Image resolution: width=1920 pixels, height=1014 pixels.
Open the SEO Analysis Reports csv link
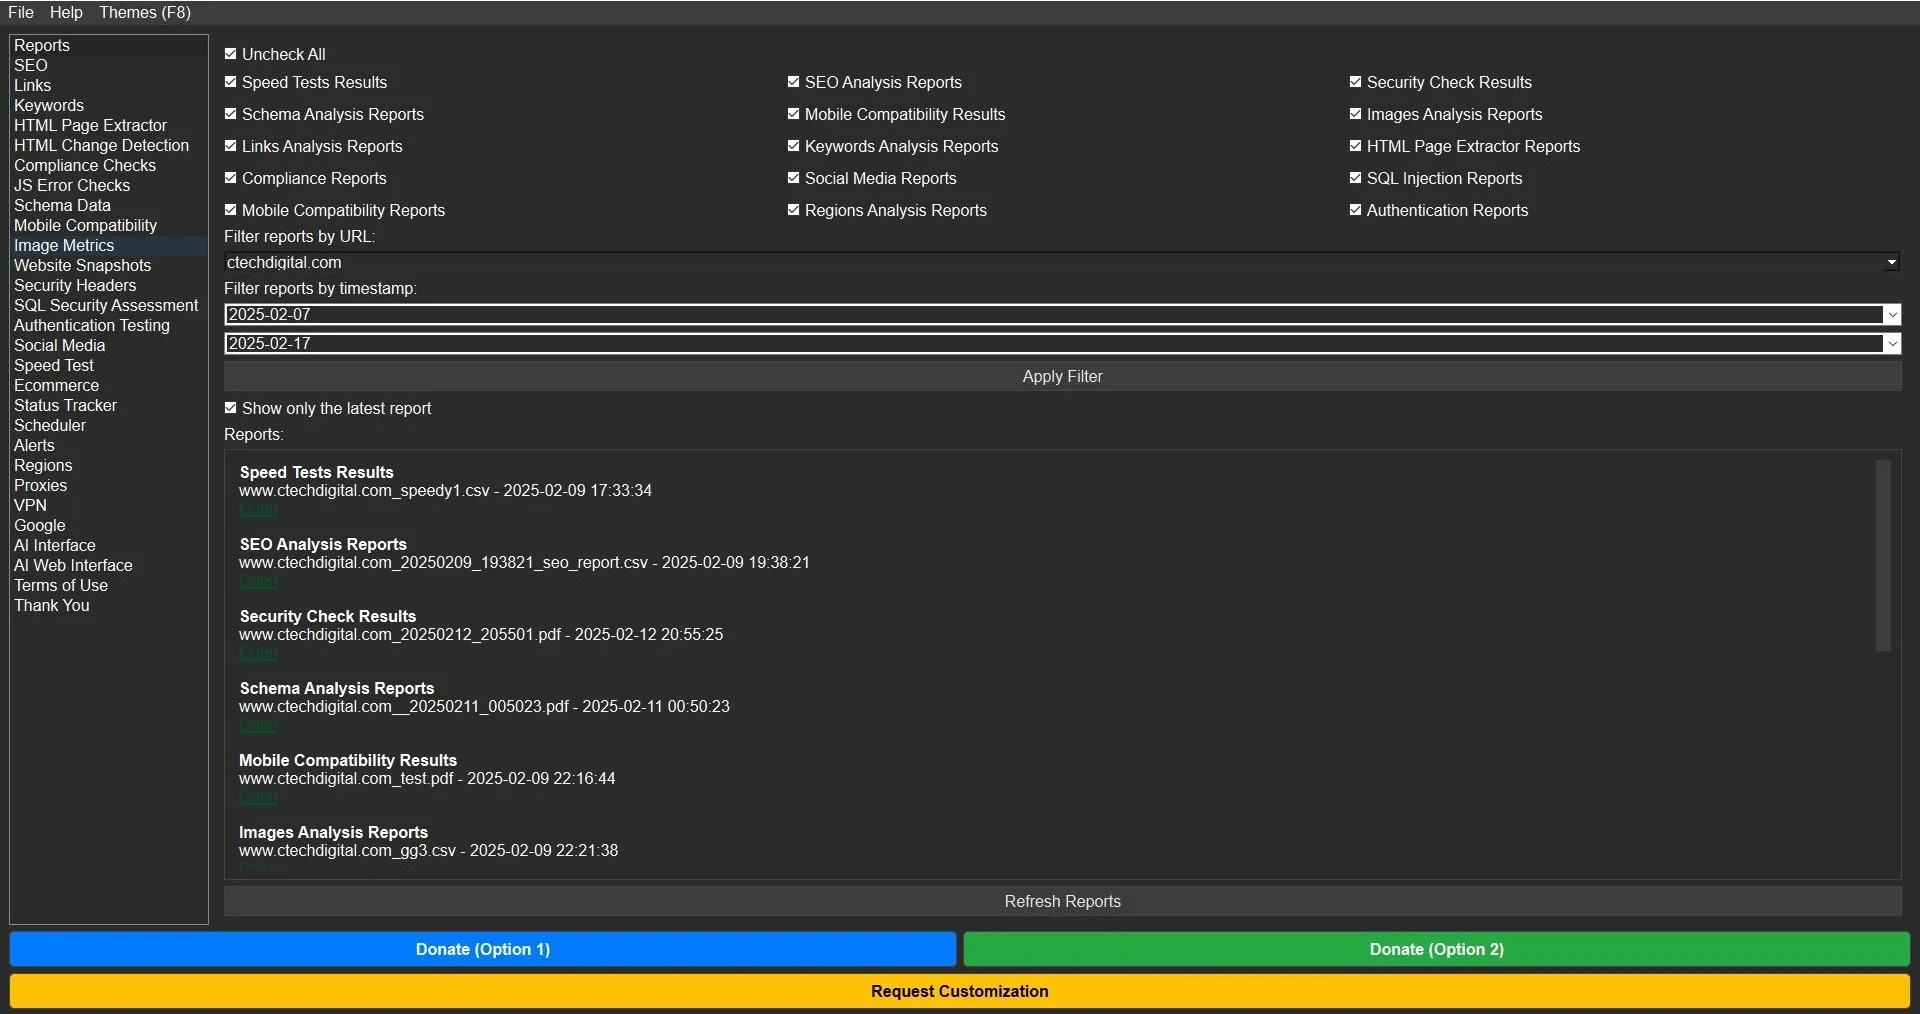[x=258, y=581]
